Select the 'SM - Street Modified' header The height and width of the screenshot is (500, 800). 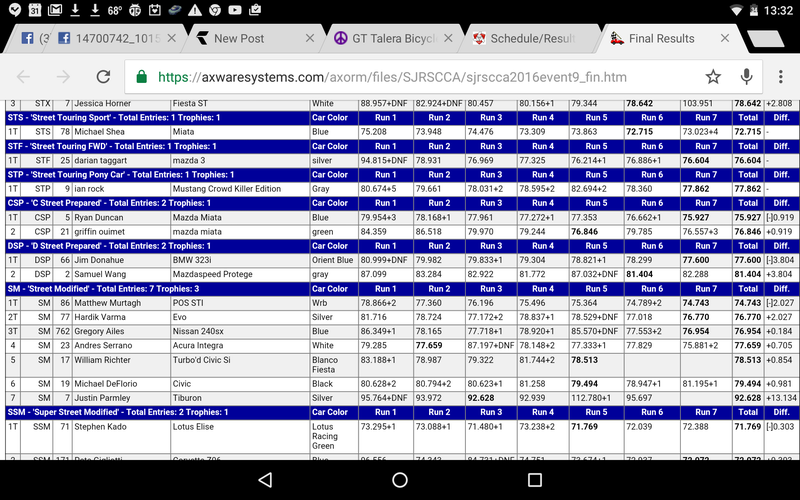point(158,289)
